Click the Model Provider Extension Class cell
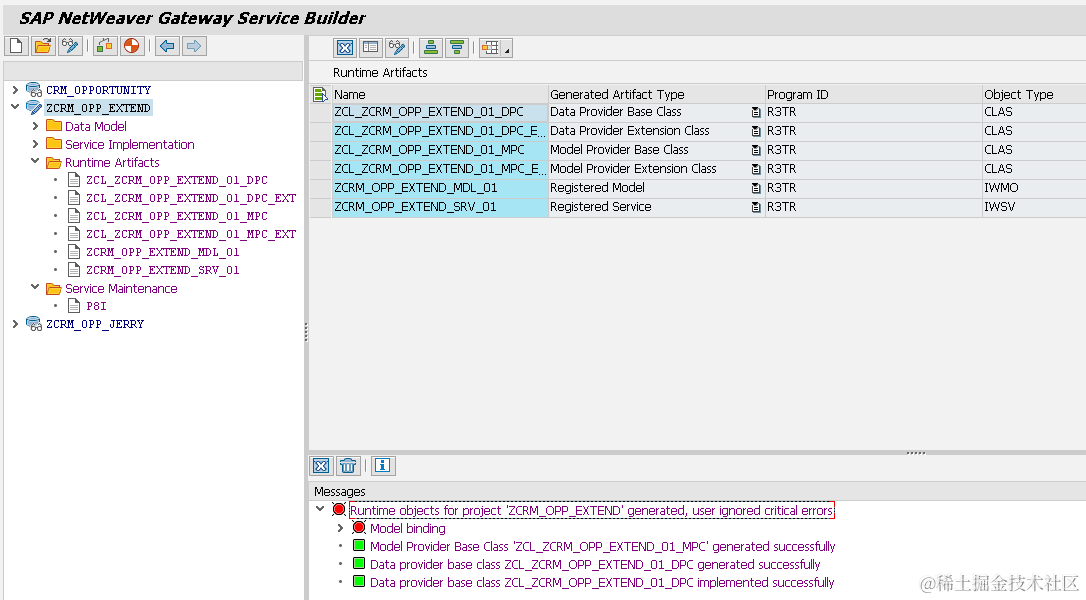The height and width of the screenshot is (600, 1086). tap(657, 169)
